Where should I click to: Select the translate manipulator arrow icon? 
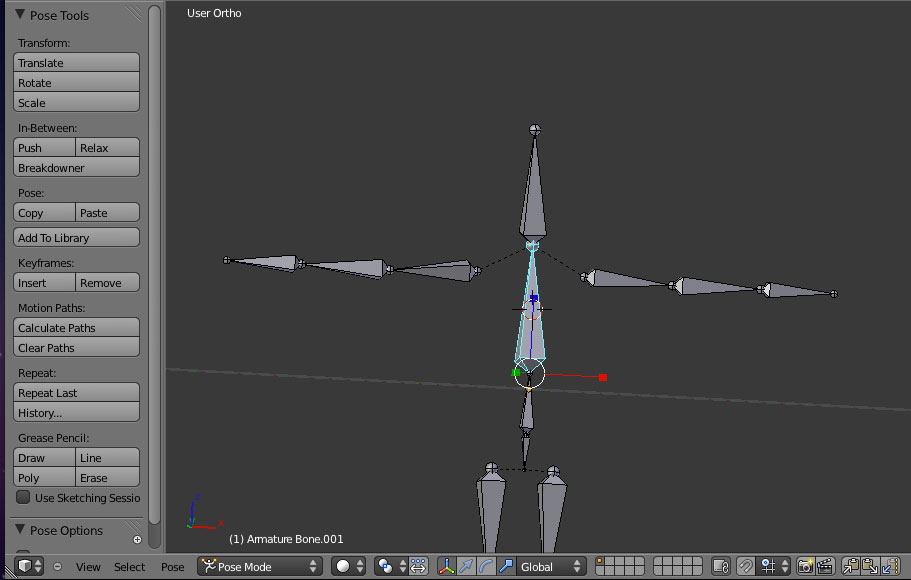(x=466, y=566)
